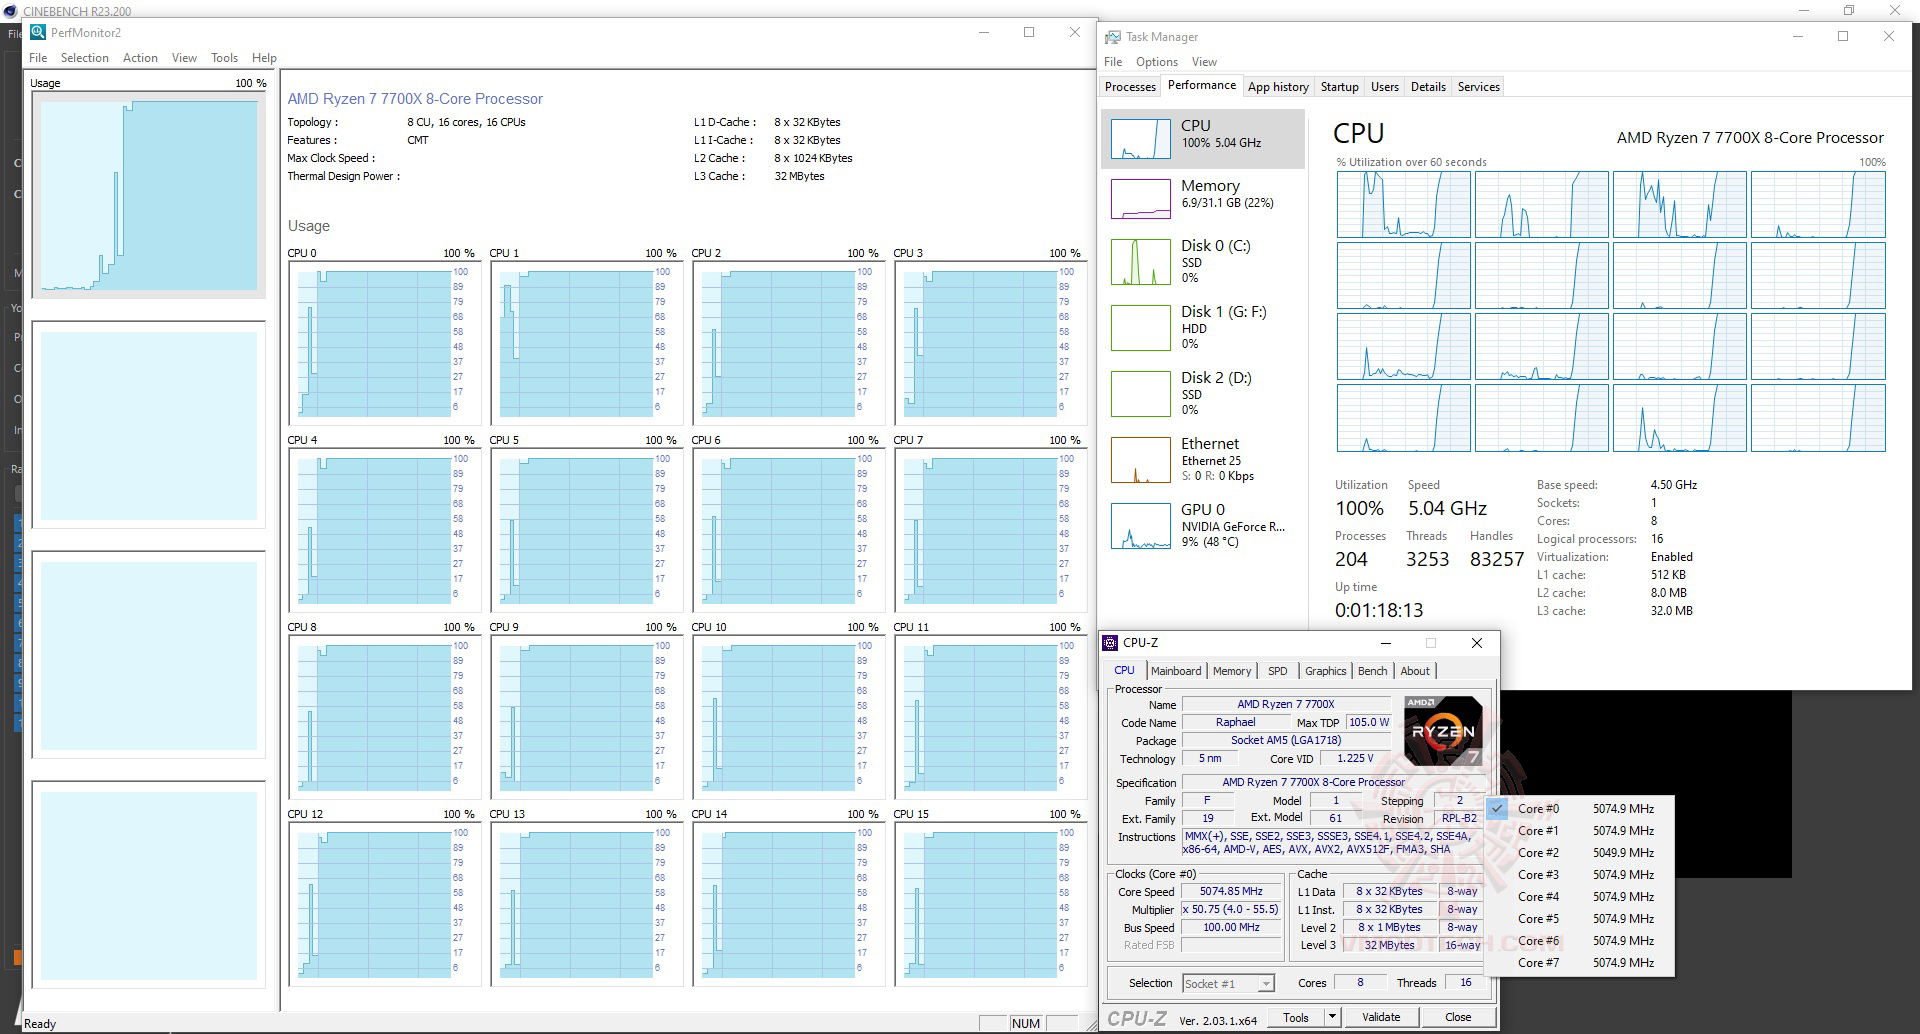Expand the Tools dropdown arrow in CPU-Z
1920x1034 pixels.
(x=1332, y=1018)
